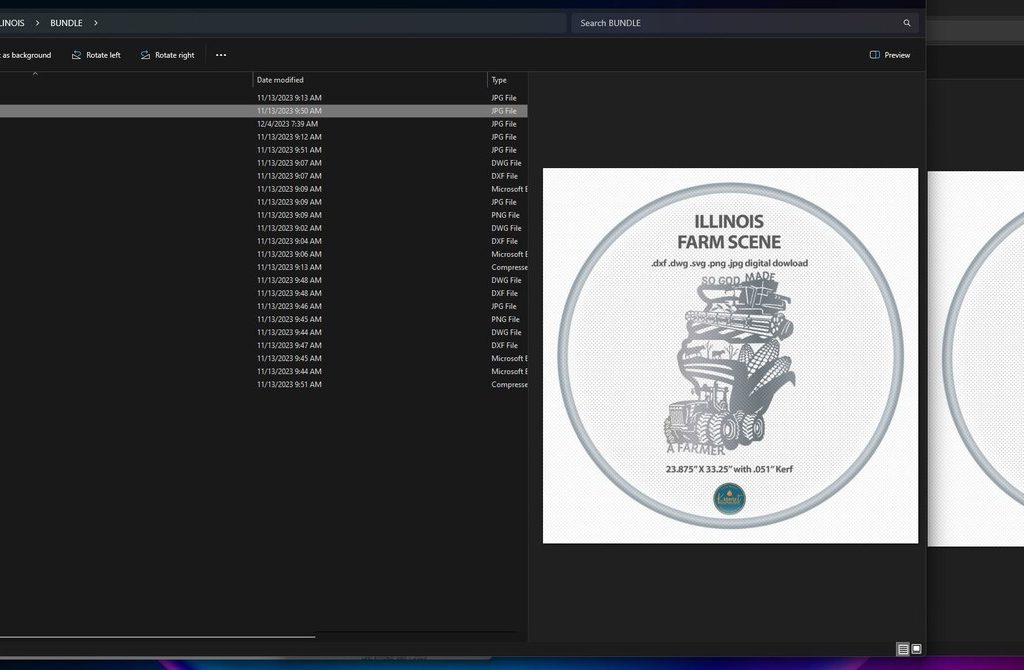Sort by Date modified column header
1024x670 pixels.
pyautogui.click(x=280, y=80)
